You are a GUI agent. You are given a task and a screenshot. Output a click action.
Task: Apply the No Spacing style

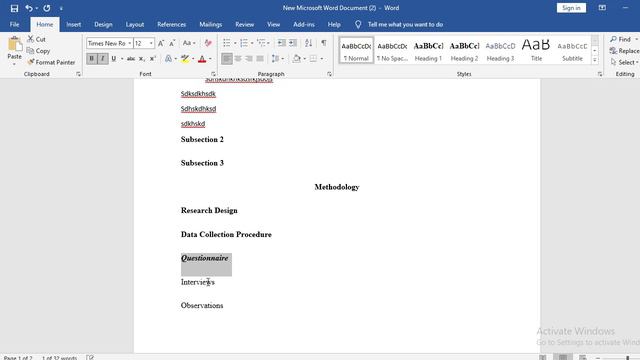[x=392, y=51]
